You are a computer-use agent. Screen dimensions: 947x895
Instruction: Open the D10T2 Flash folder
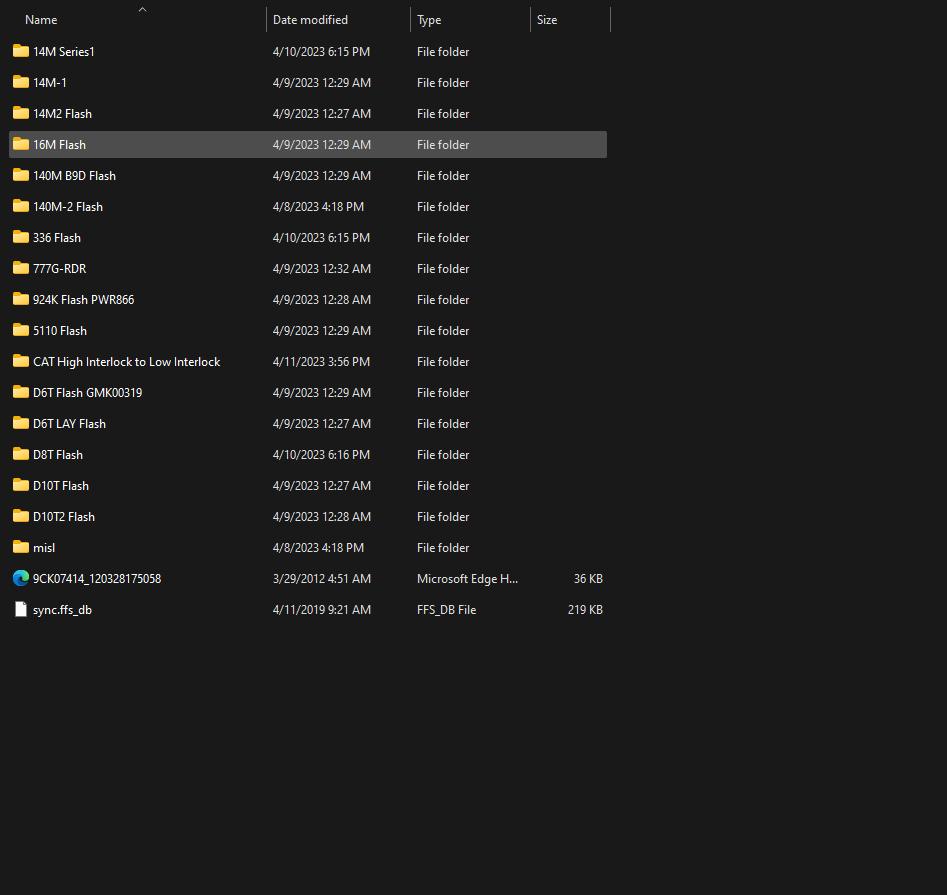pos(63,516)
